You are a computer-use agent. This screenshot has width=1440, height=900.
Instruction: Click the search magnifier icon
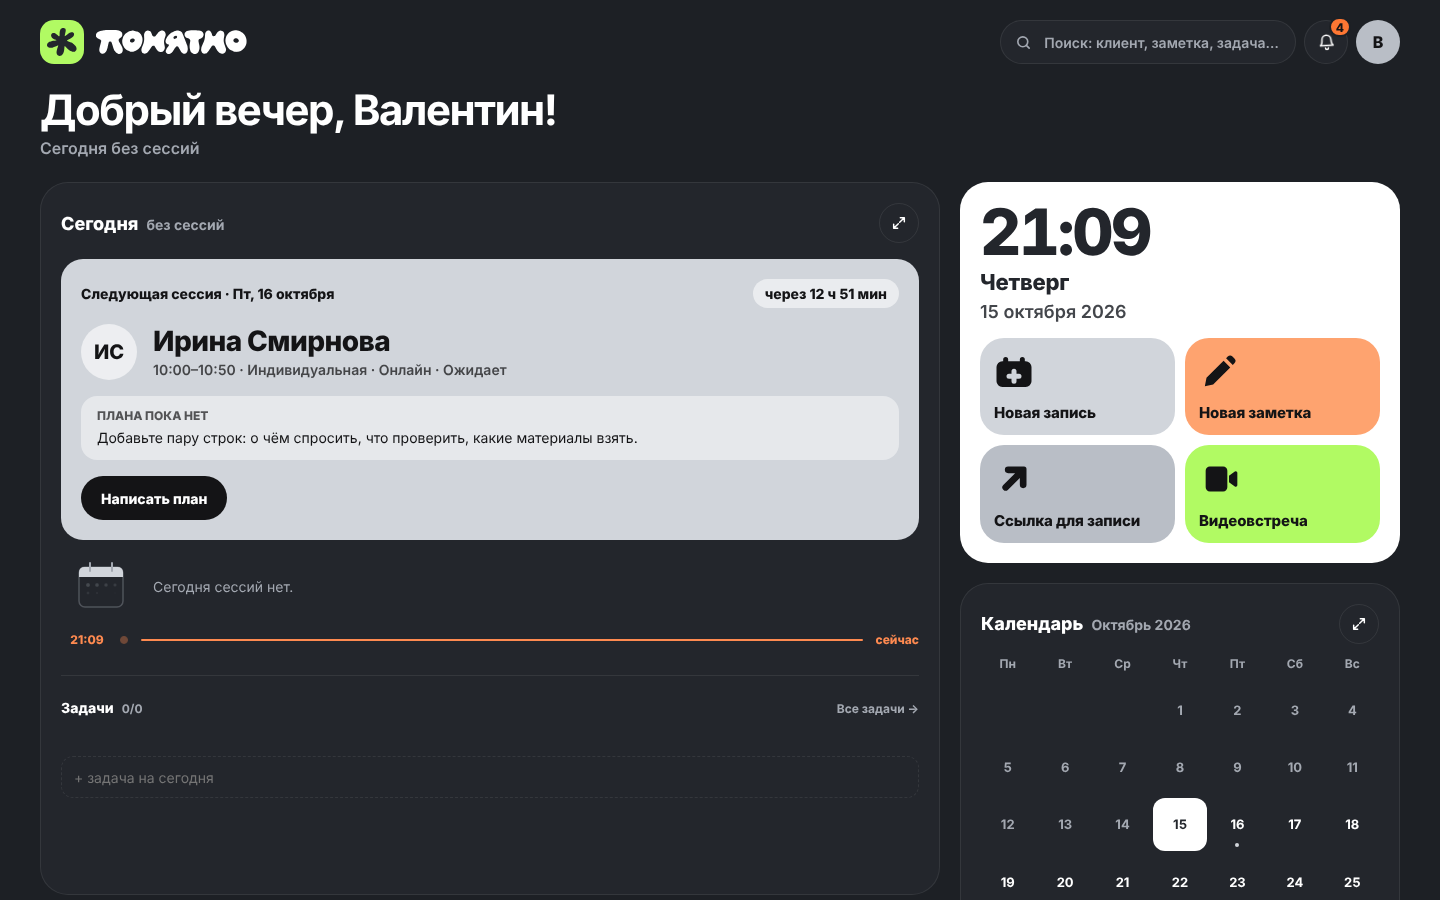1023,43
